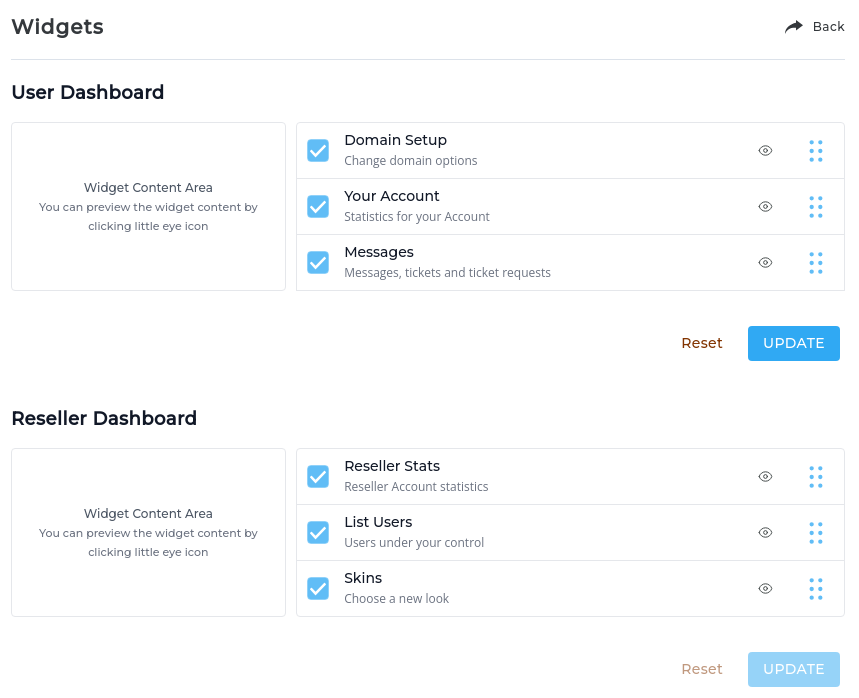This screenshot has height=698, width=859.
Task: Uncheck the Domain Setup checkbox
Action: point(318,150)
